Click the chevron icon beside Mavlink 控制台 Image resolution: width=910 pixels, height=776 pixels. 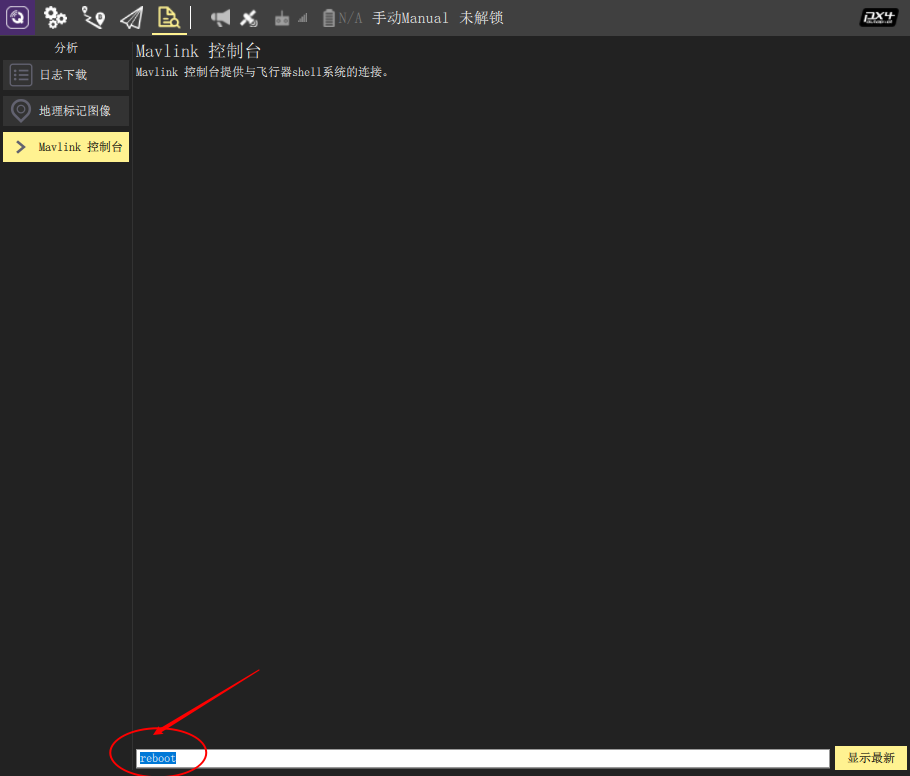coord(21,147)
